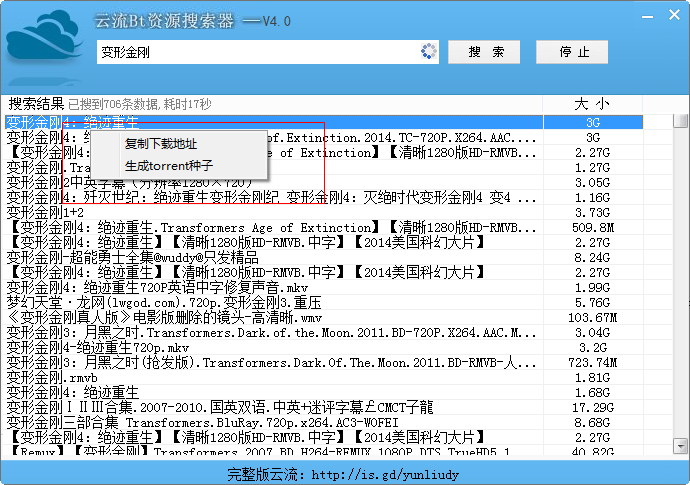
Task: Select 生成torrent种子 in the context menu
Action: coord(169,165)
